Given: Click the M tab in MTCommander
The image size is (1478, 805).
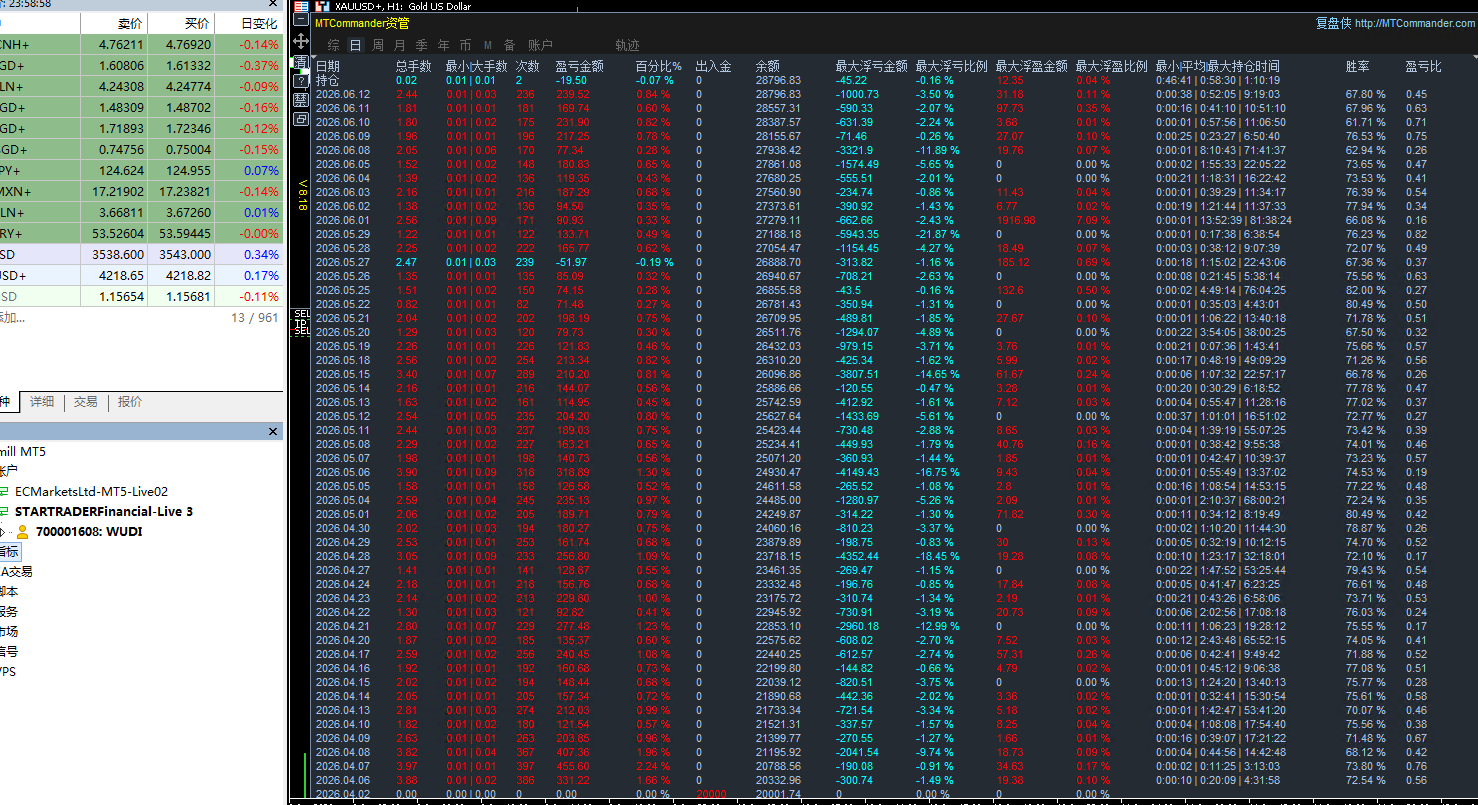Looking at the screenshot, I should coord(488,45).
